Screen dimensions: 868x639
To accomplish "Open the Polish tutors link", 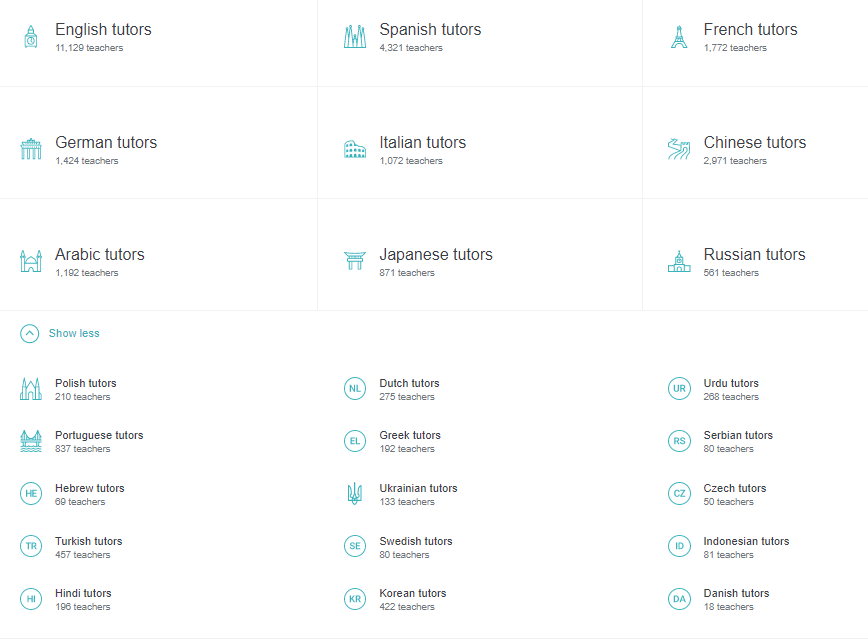I will (85, 383).
